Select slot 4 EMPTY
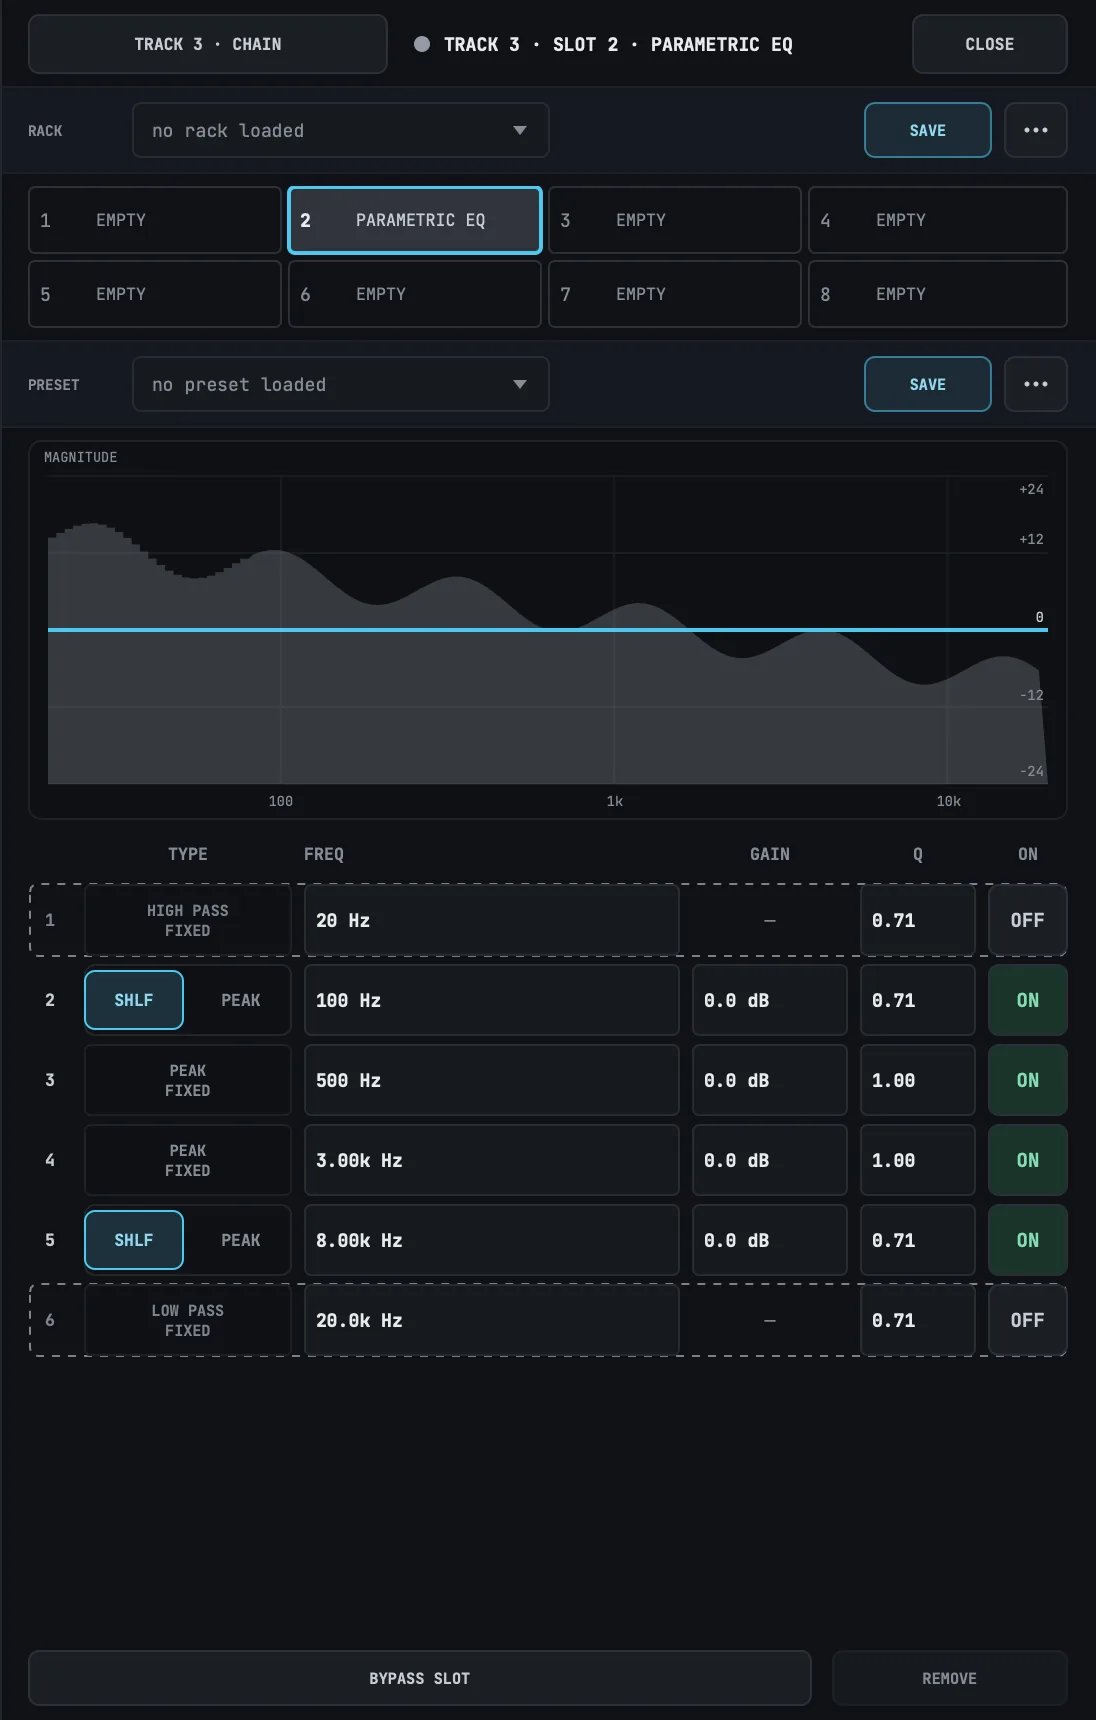 coord(938,220)
